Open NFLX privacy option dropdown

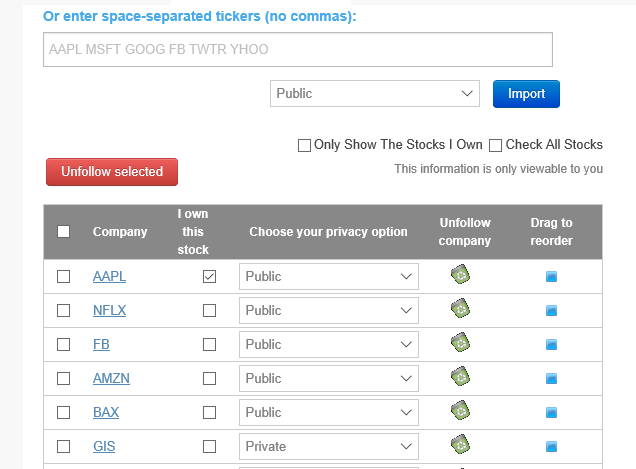point(329,311)
